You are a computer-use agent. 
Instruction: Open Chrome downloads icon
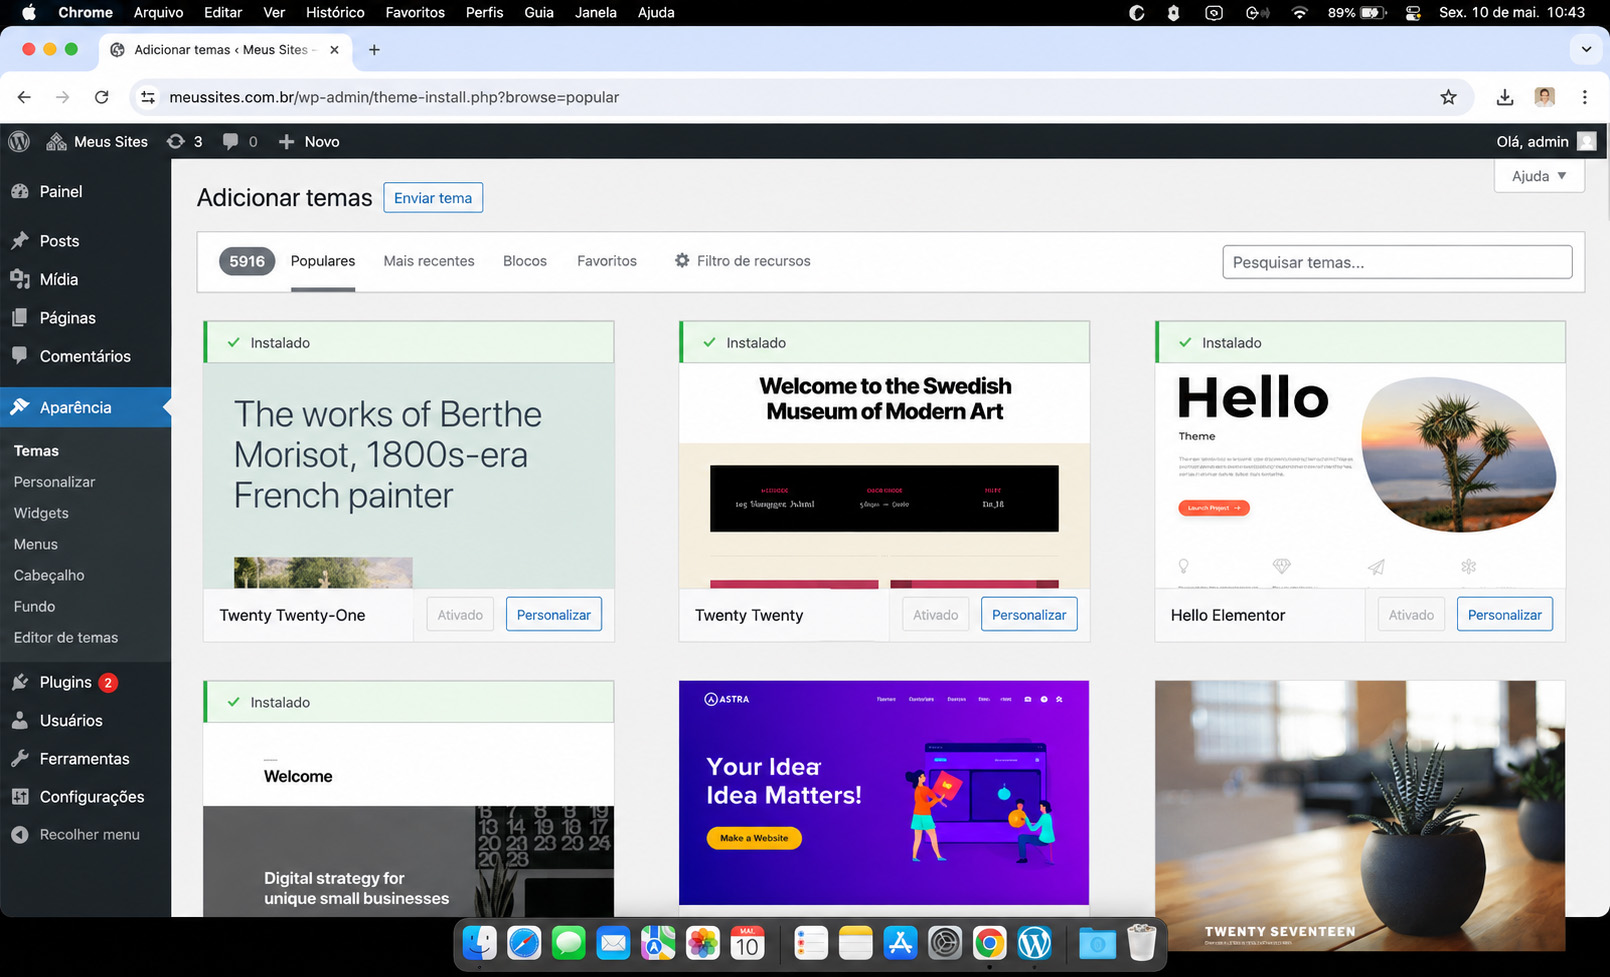click(x=1504, y=97)
